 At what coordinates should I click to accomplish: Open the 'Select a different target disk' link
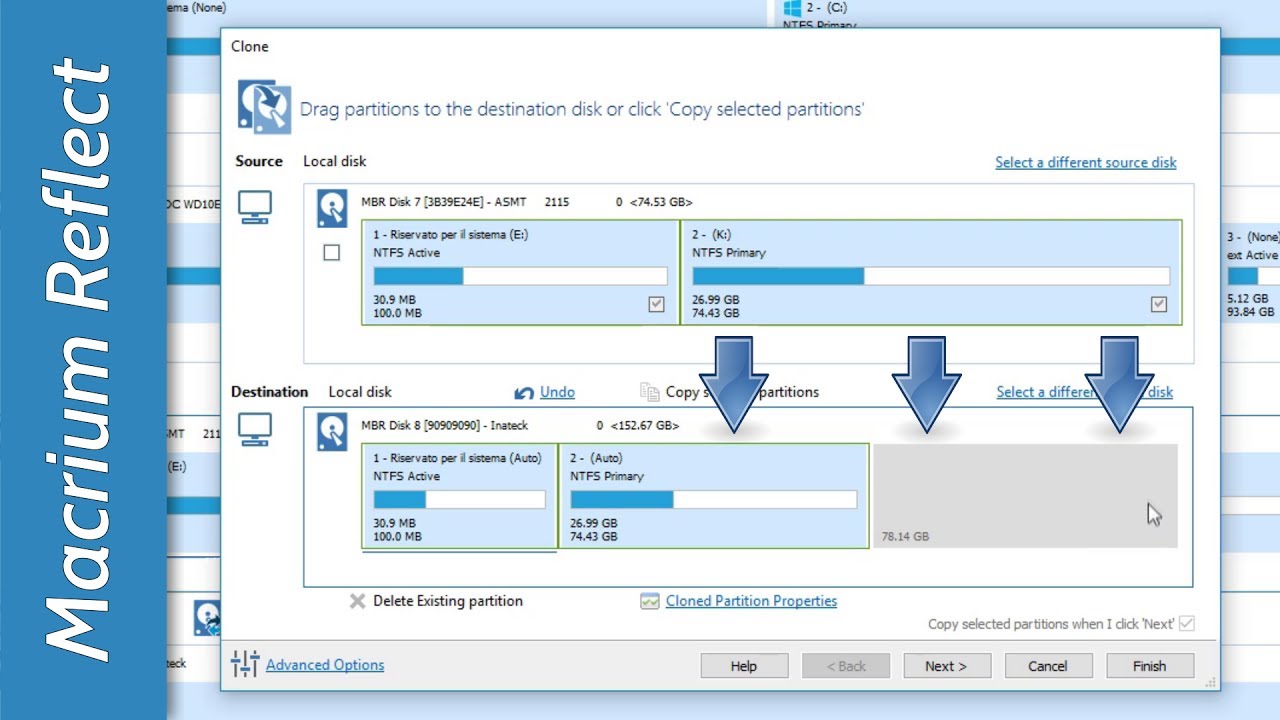(1084, 392)
